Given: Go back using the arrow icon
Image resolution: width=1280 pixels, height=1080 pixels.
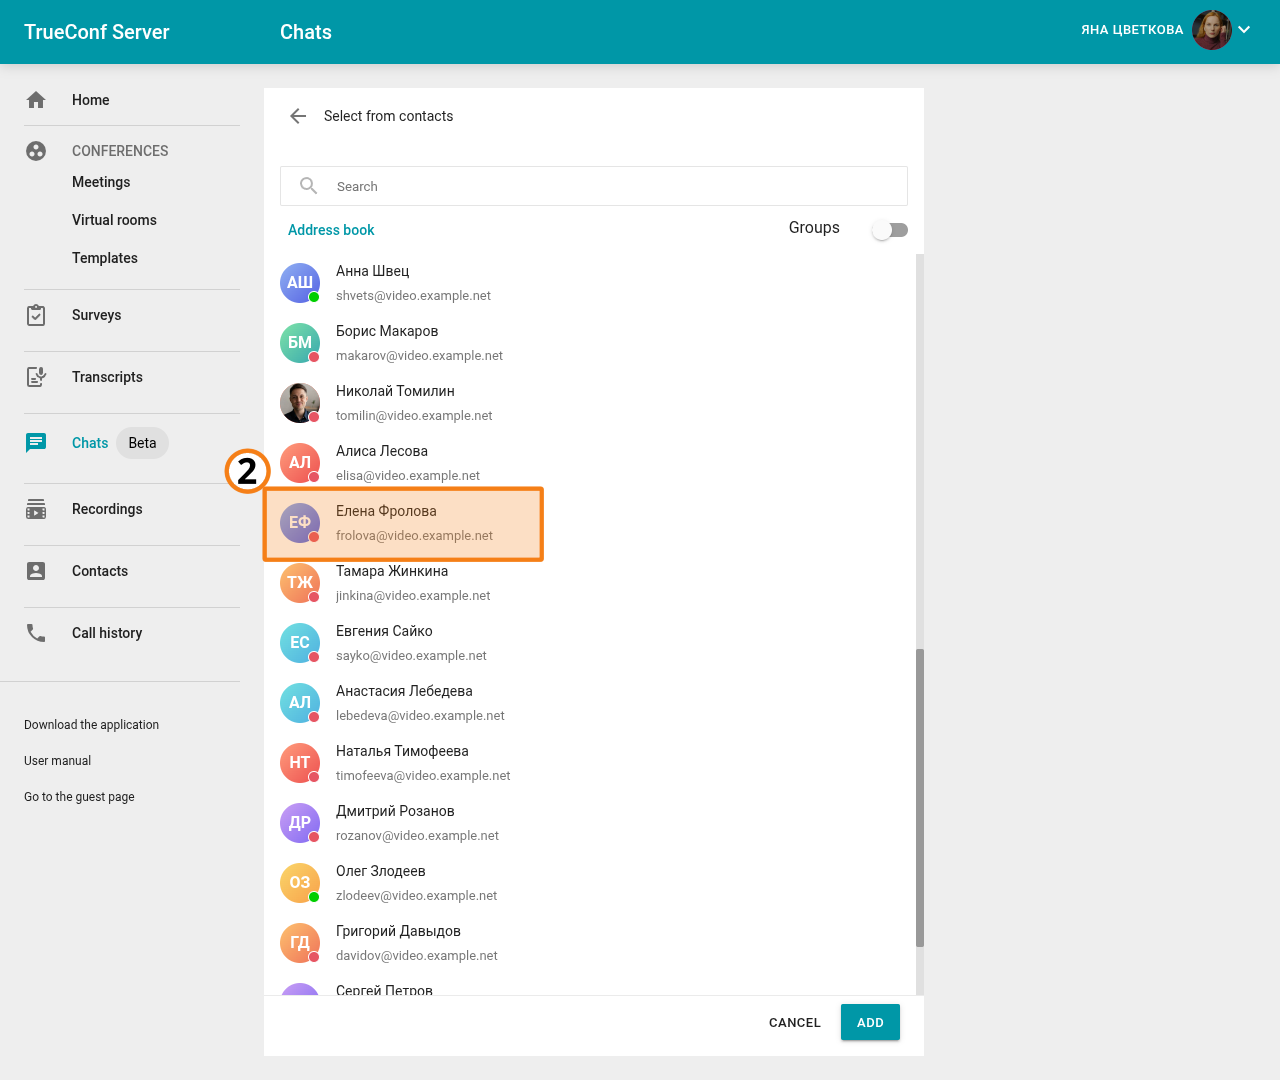Looking at the screenshot, I should coord(298,116).
